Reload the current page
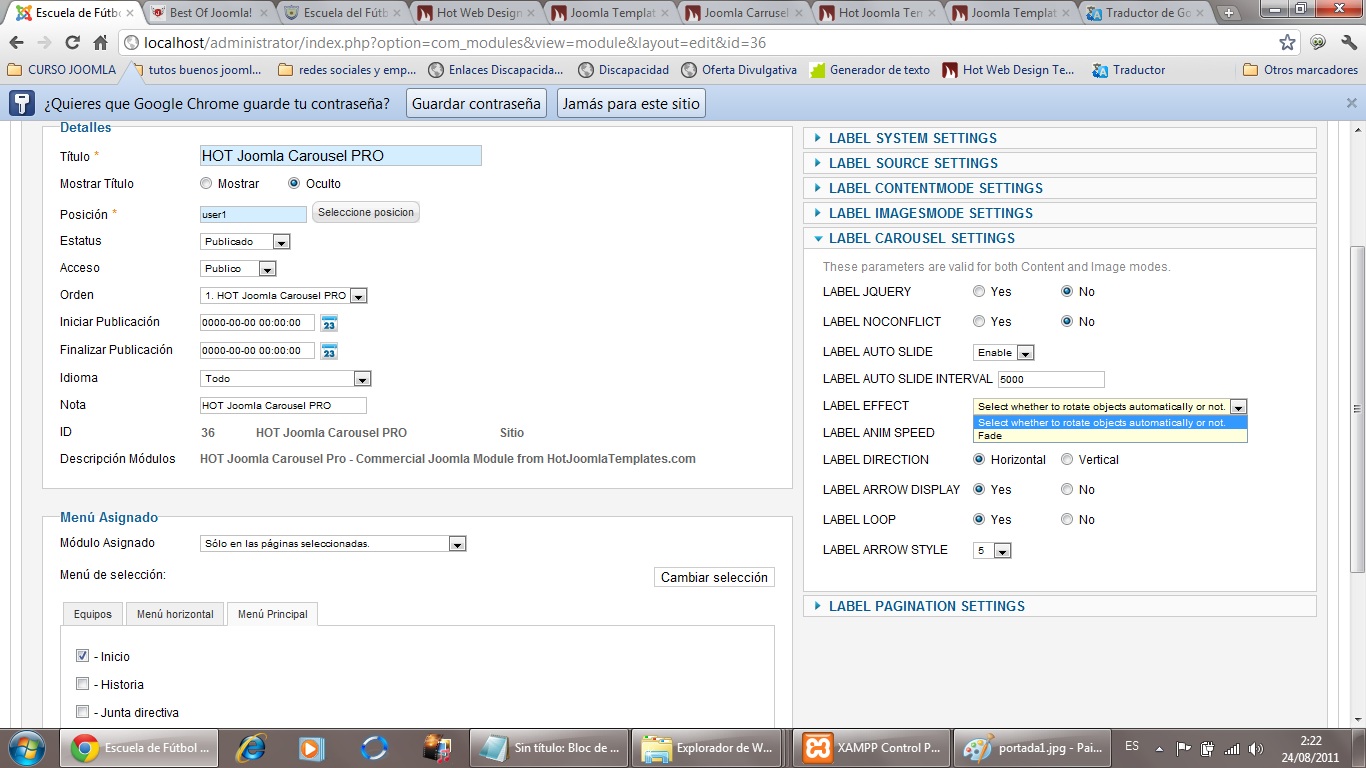Image resolution: width=1366 pixels, height=768 pixels. [x=72, y=43]
